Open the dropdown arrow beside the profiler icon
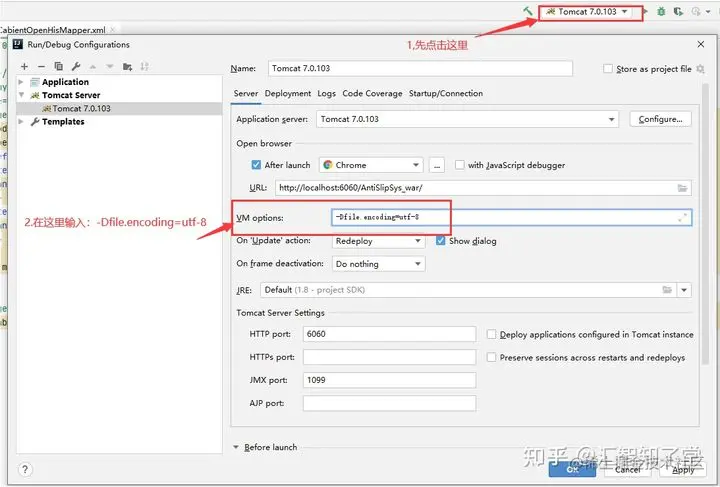Image resolution: width=720 pixels, height=487 pixels. pyautogui.click(x=710, y=12)
